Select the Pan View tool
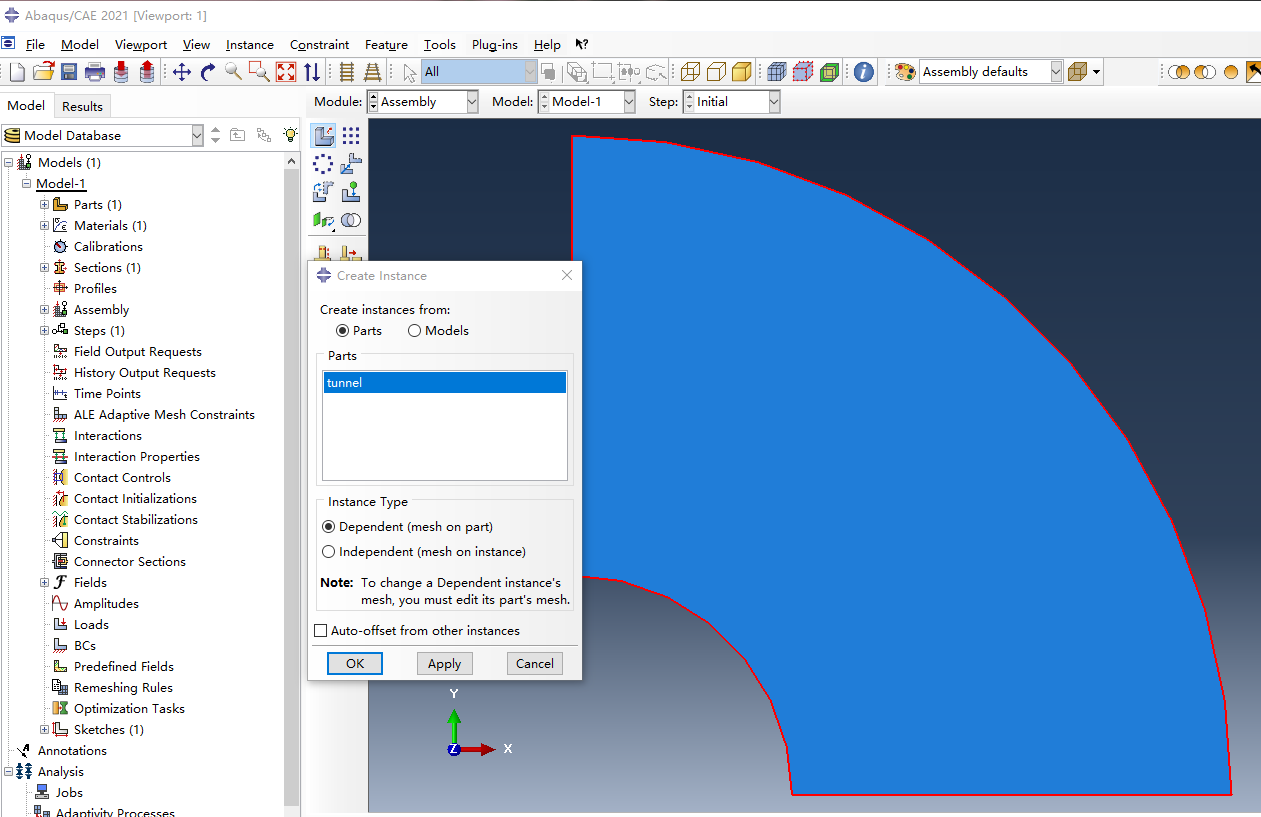 pyautogui.click(x=182, y=72)
